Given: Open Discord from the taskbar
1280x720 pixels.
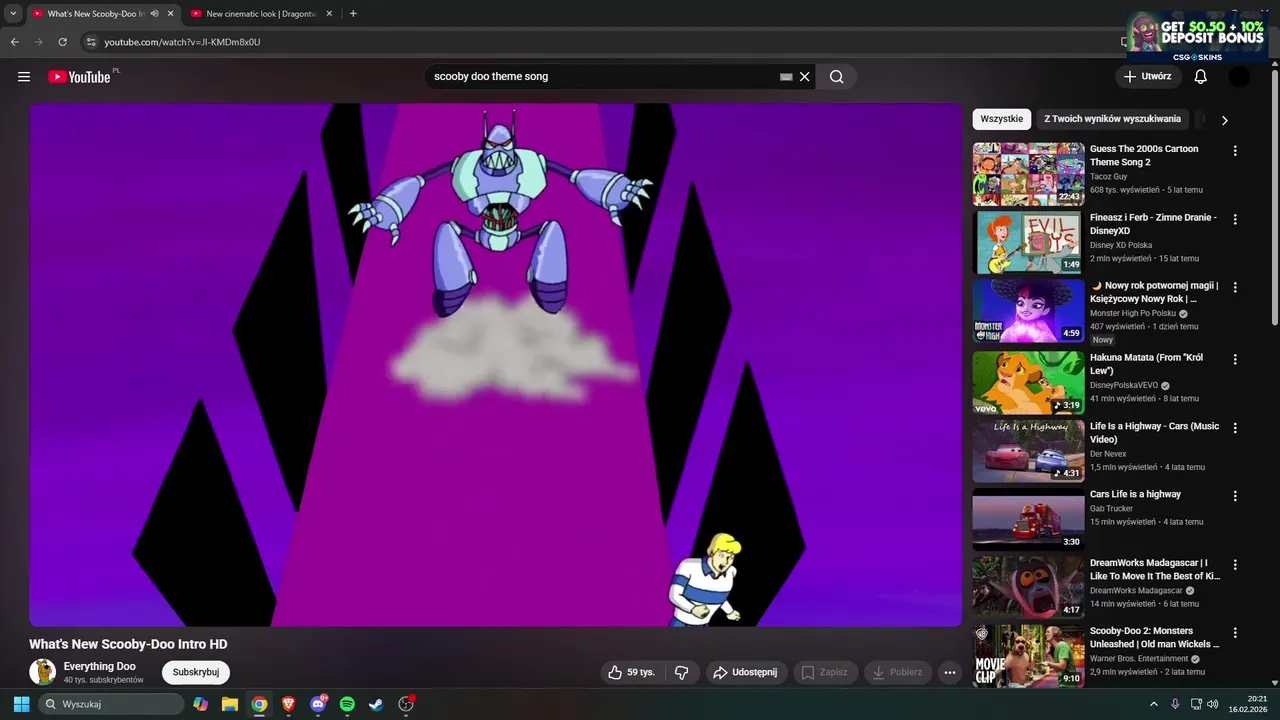Looking at the screenshot, I should (x=318, y=704).
